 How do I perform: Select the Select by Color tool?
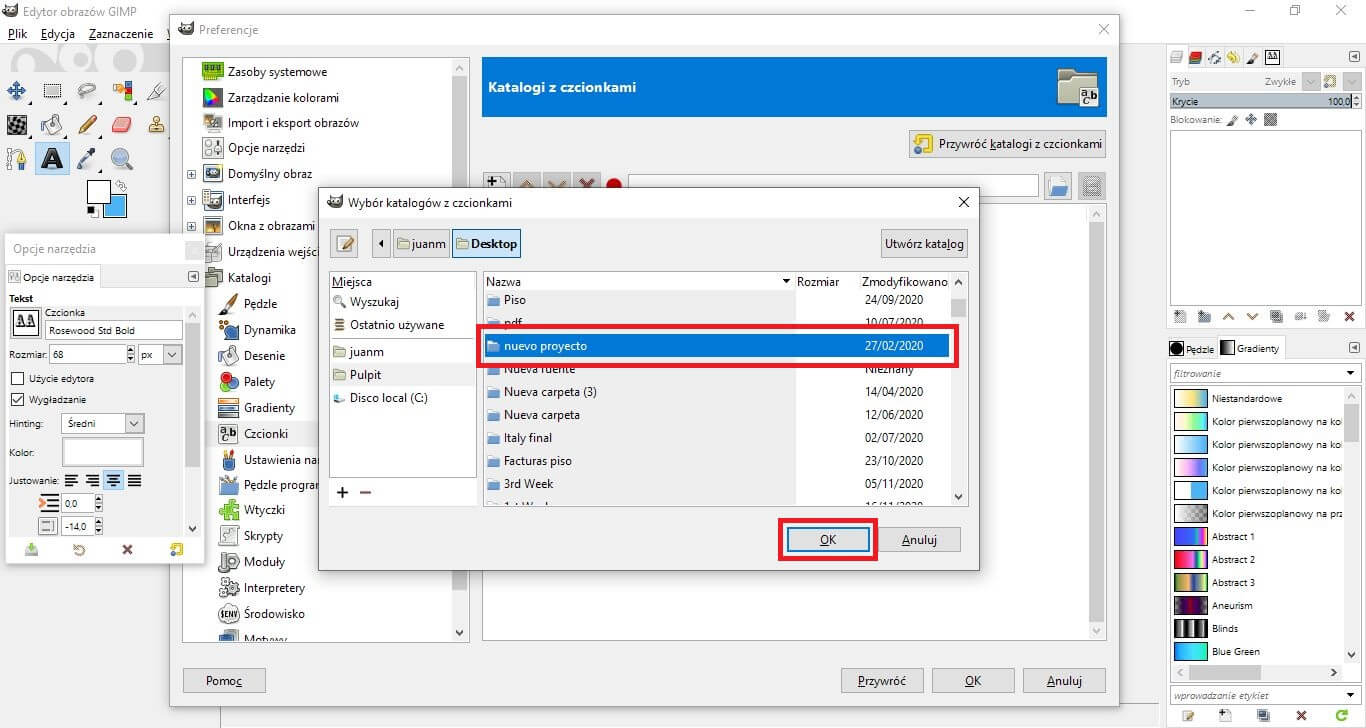tap(122, 91)
